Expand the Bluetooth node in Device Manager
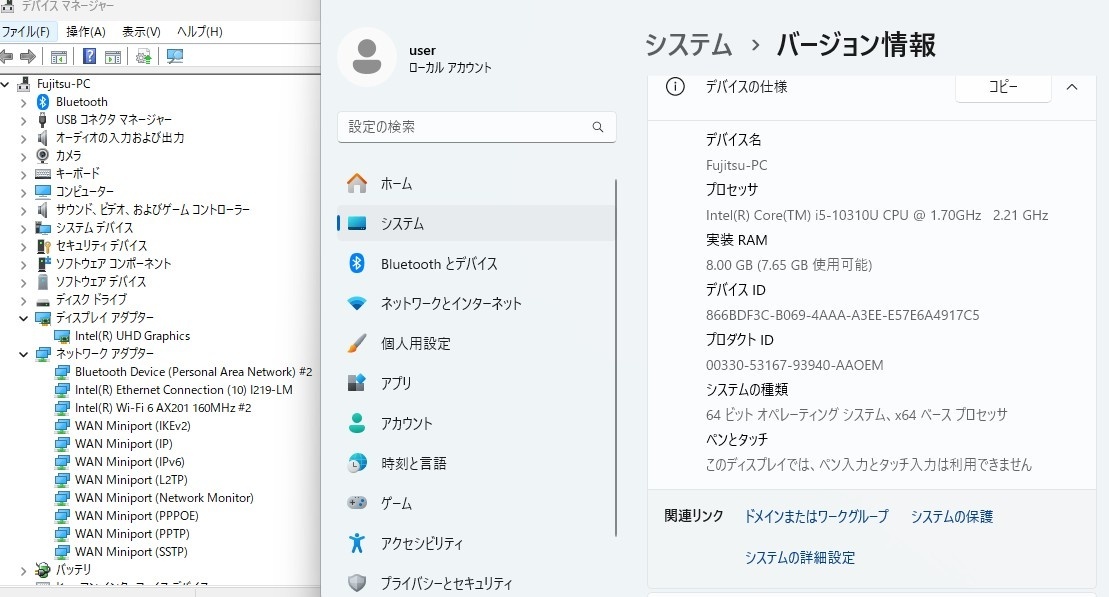 pos(23,103)
